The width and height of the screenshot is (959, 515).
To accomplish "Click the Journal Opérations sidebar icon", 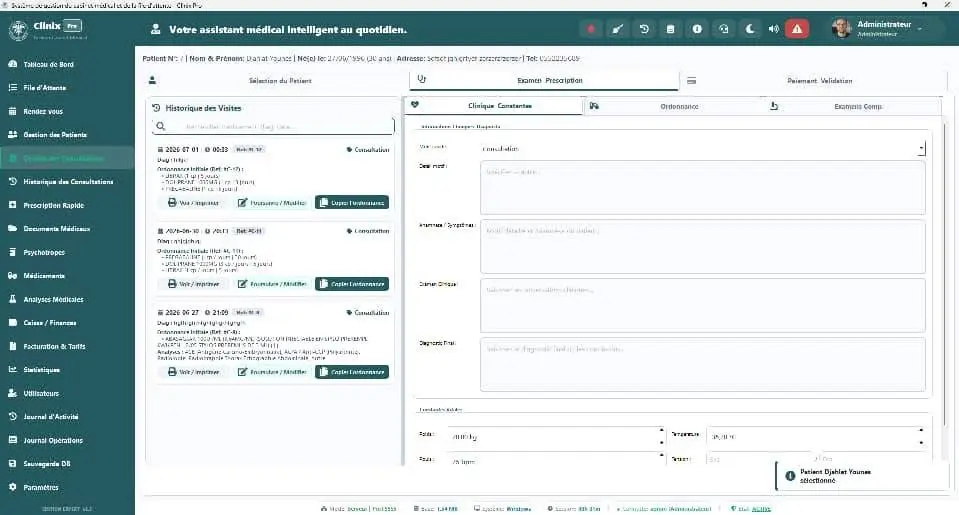I will pos(12,440).
